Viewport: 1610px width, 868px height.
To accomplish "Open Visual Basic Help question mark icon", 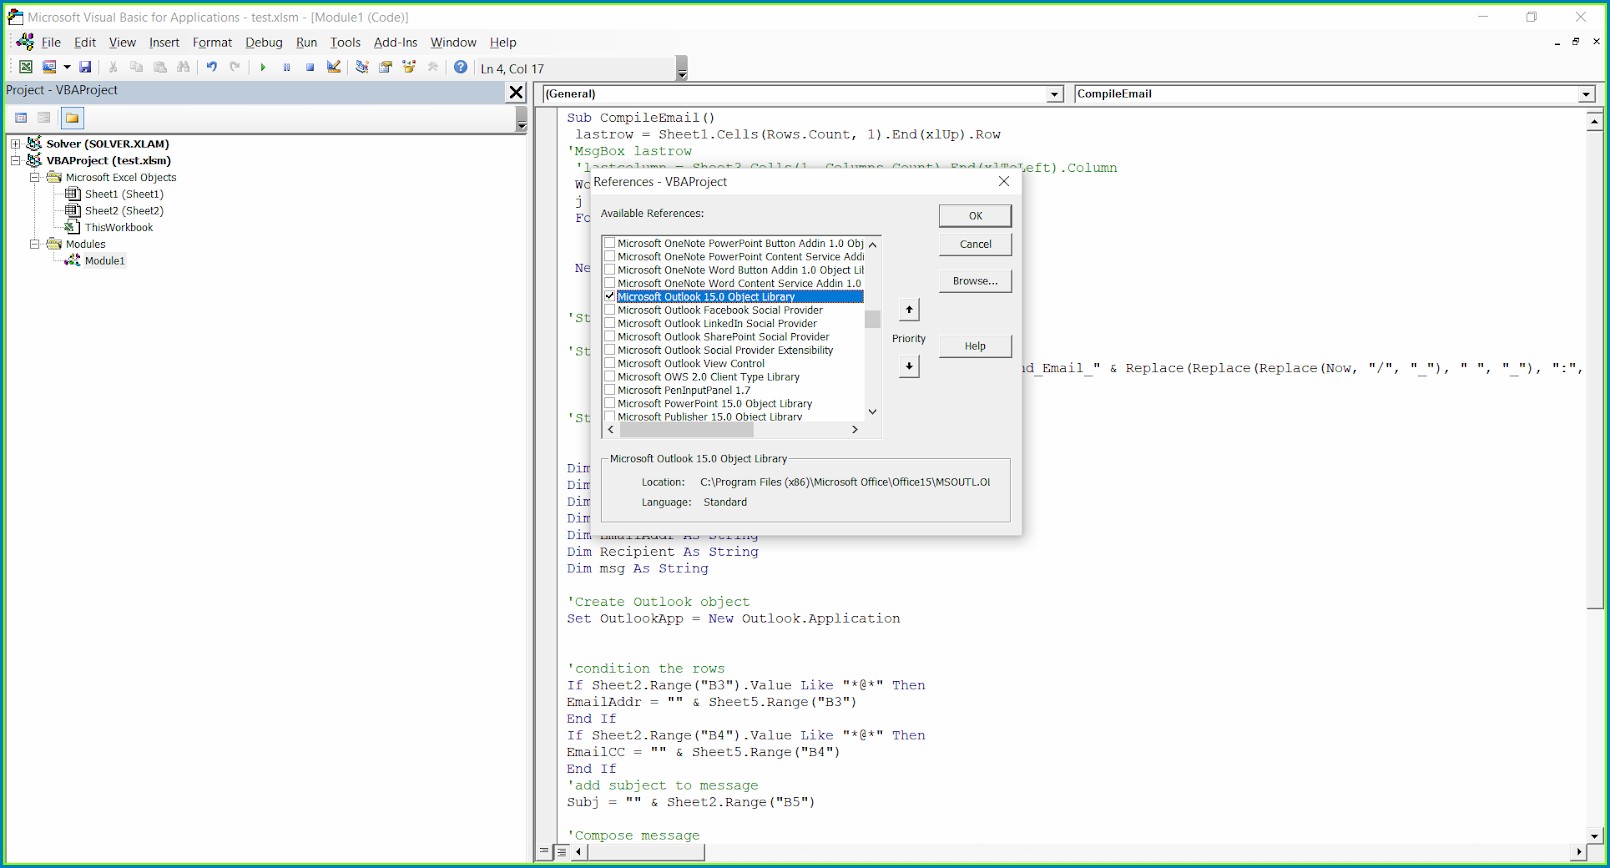I will [461, 67].
